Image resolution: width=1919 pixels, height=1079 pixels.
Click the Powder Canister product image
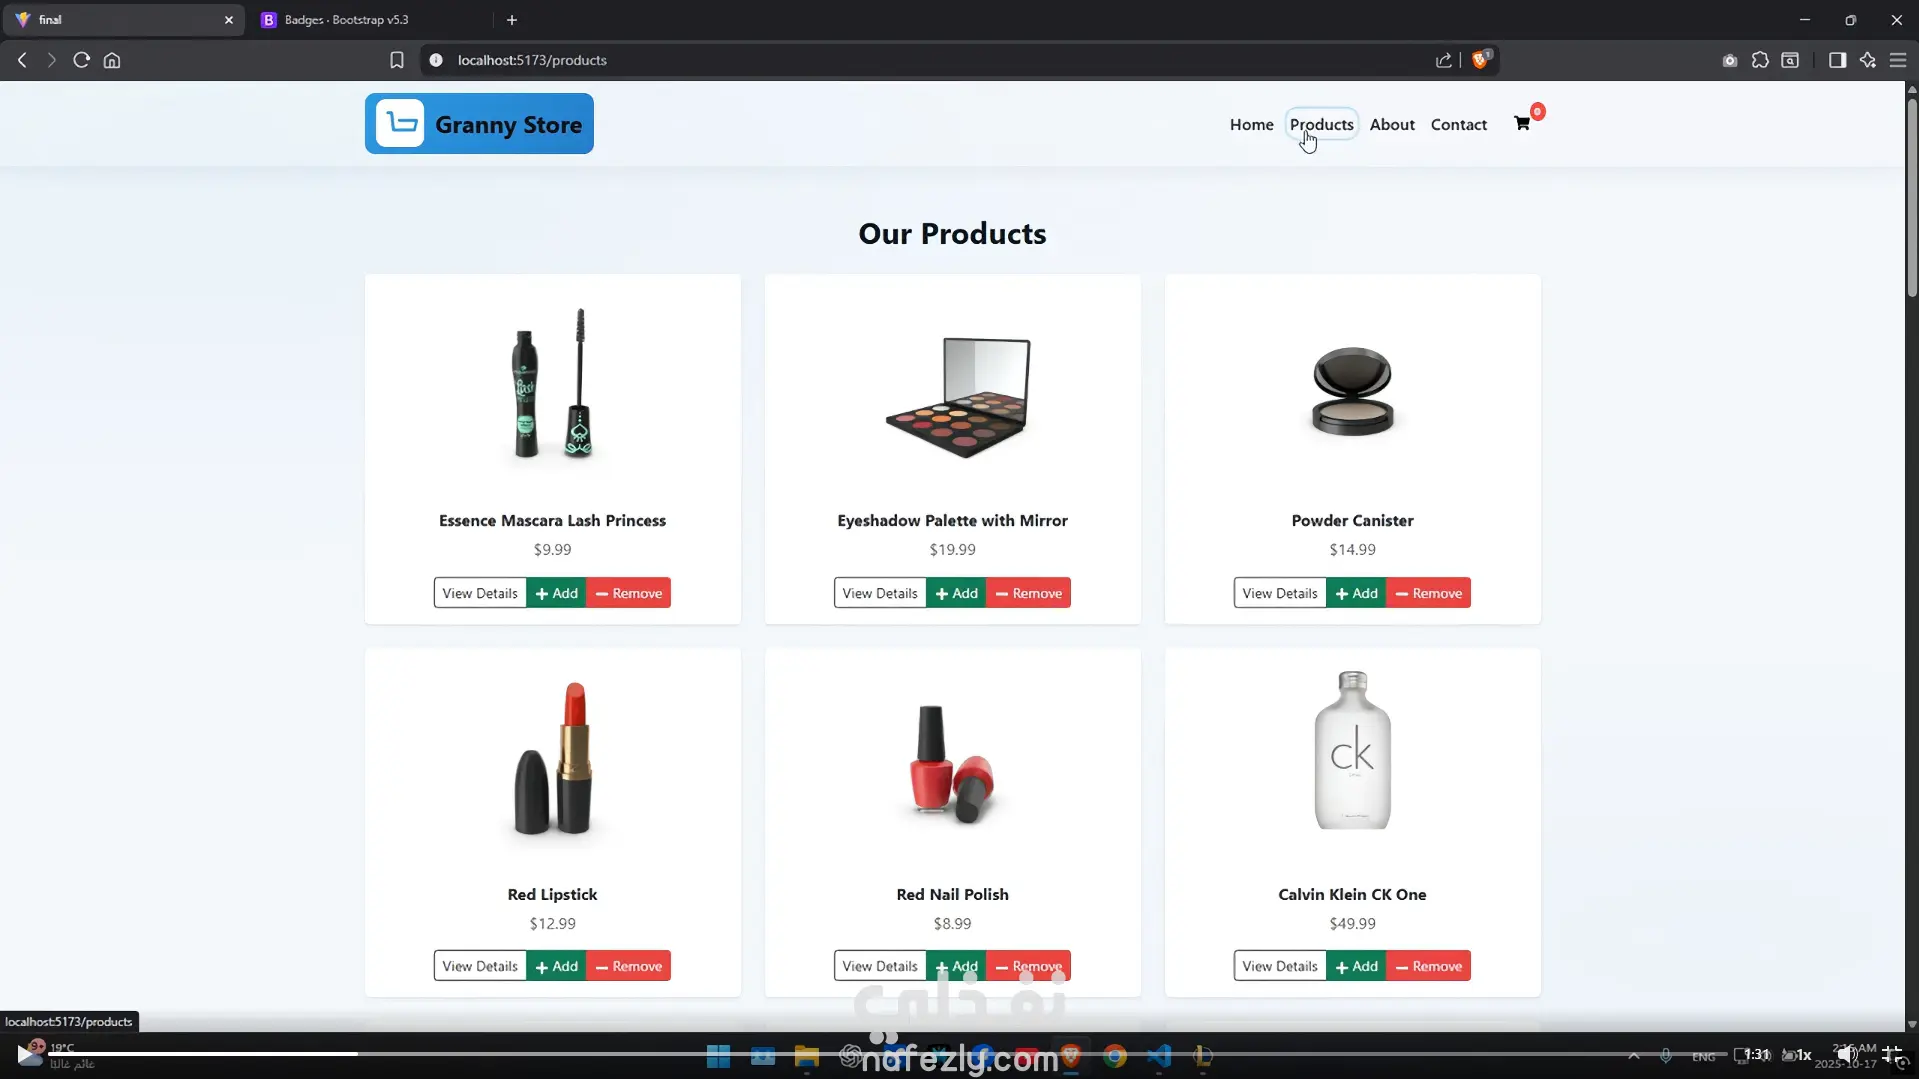(1352, 390)
